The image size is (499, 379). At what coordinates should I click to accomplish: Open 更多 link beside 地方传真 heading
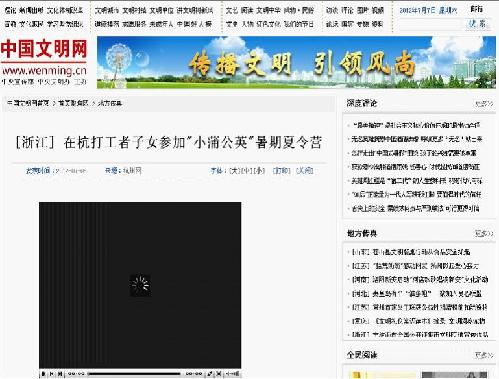(x=484, y=233)
